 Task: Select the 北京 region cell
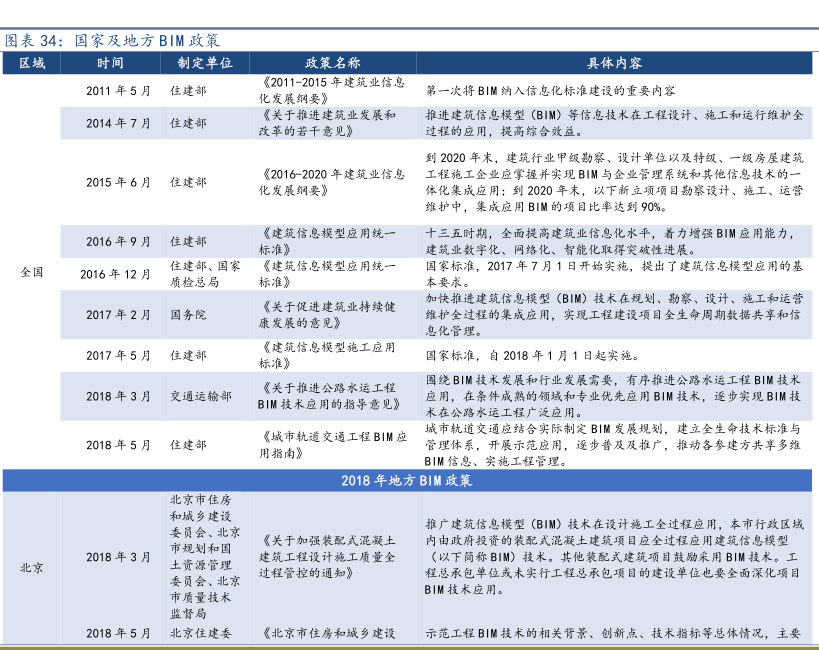(31, 566)
